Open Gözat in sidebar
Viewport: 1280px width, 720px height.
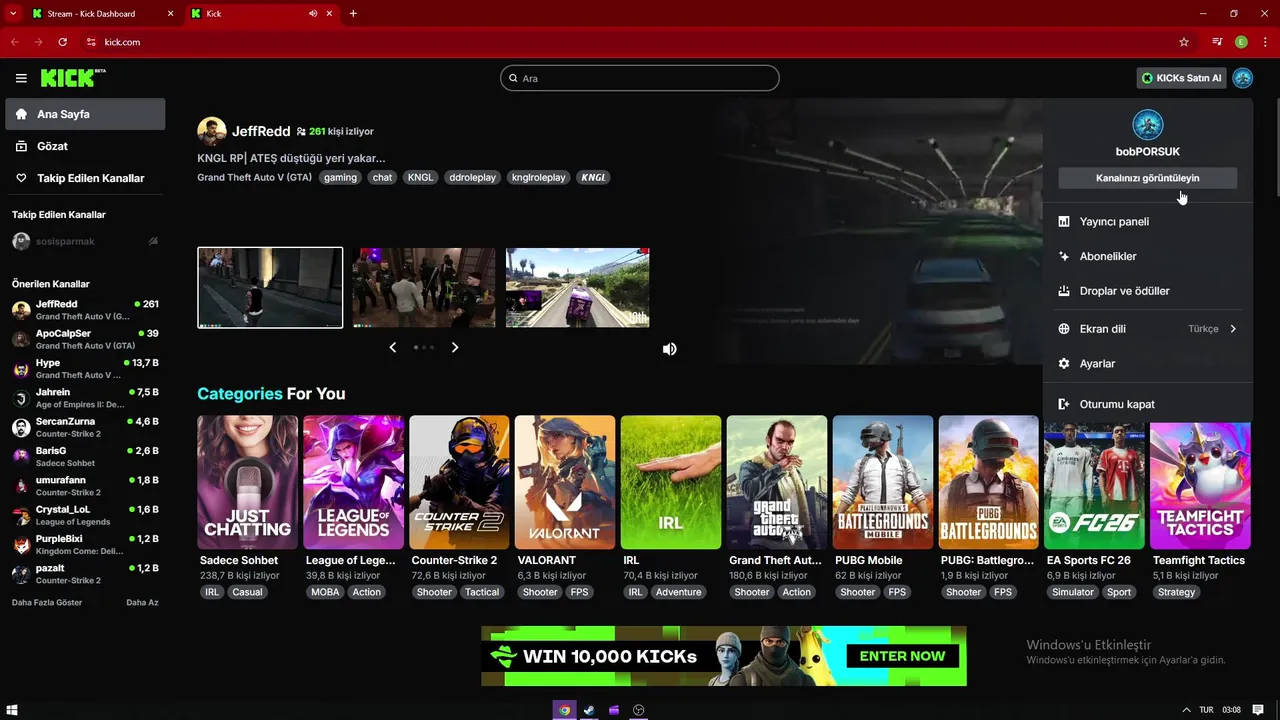(x=85, y=146)
